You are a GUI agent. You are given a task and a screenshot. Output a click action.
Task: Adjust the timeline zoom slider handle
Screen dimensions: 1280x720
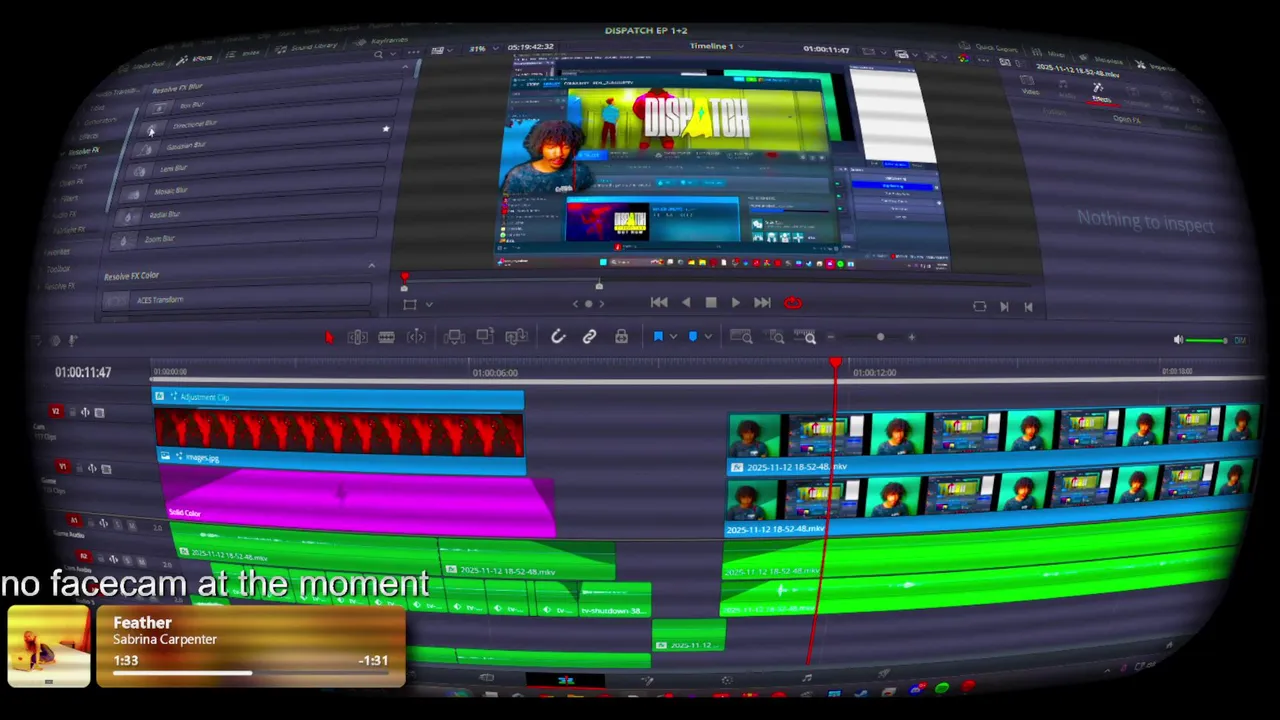pyautogui.click(x=880, y=338)
